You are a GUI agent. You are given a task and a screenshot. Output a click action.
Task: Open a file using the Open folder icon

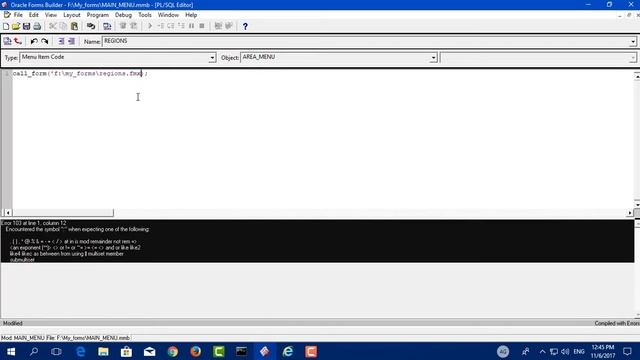pyautogui.click(x=16, y=26)
